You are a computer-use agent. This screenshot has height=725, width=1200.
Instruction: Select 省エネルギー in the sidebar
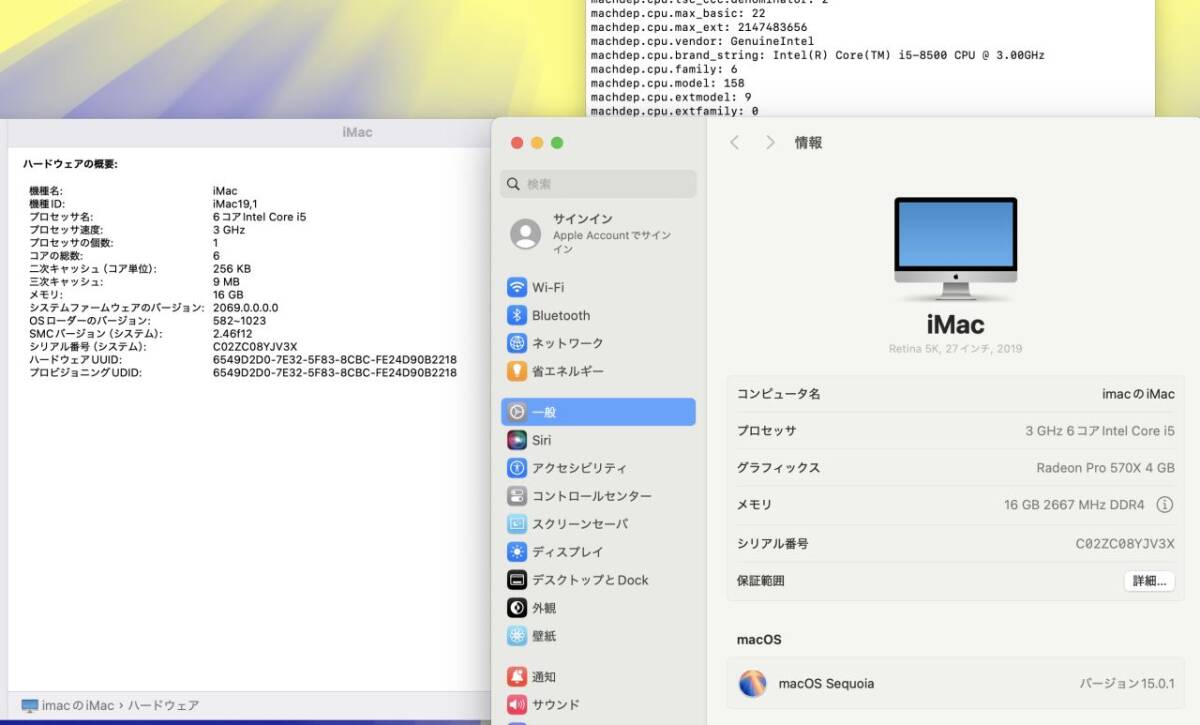pos(598,371)
